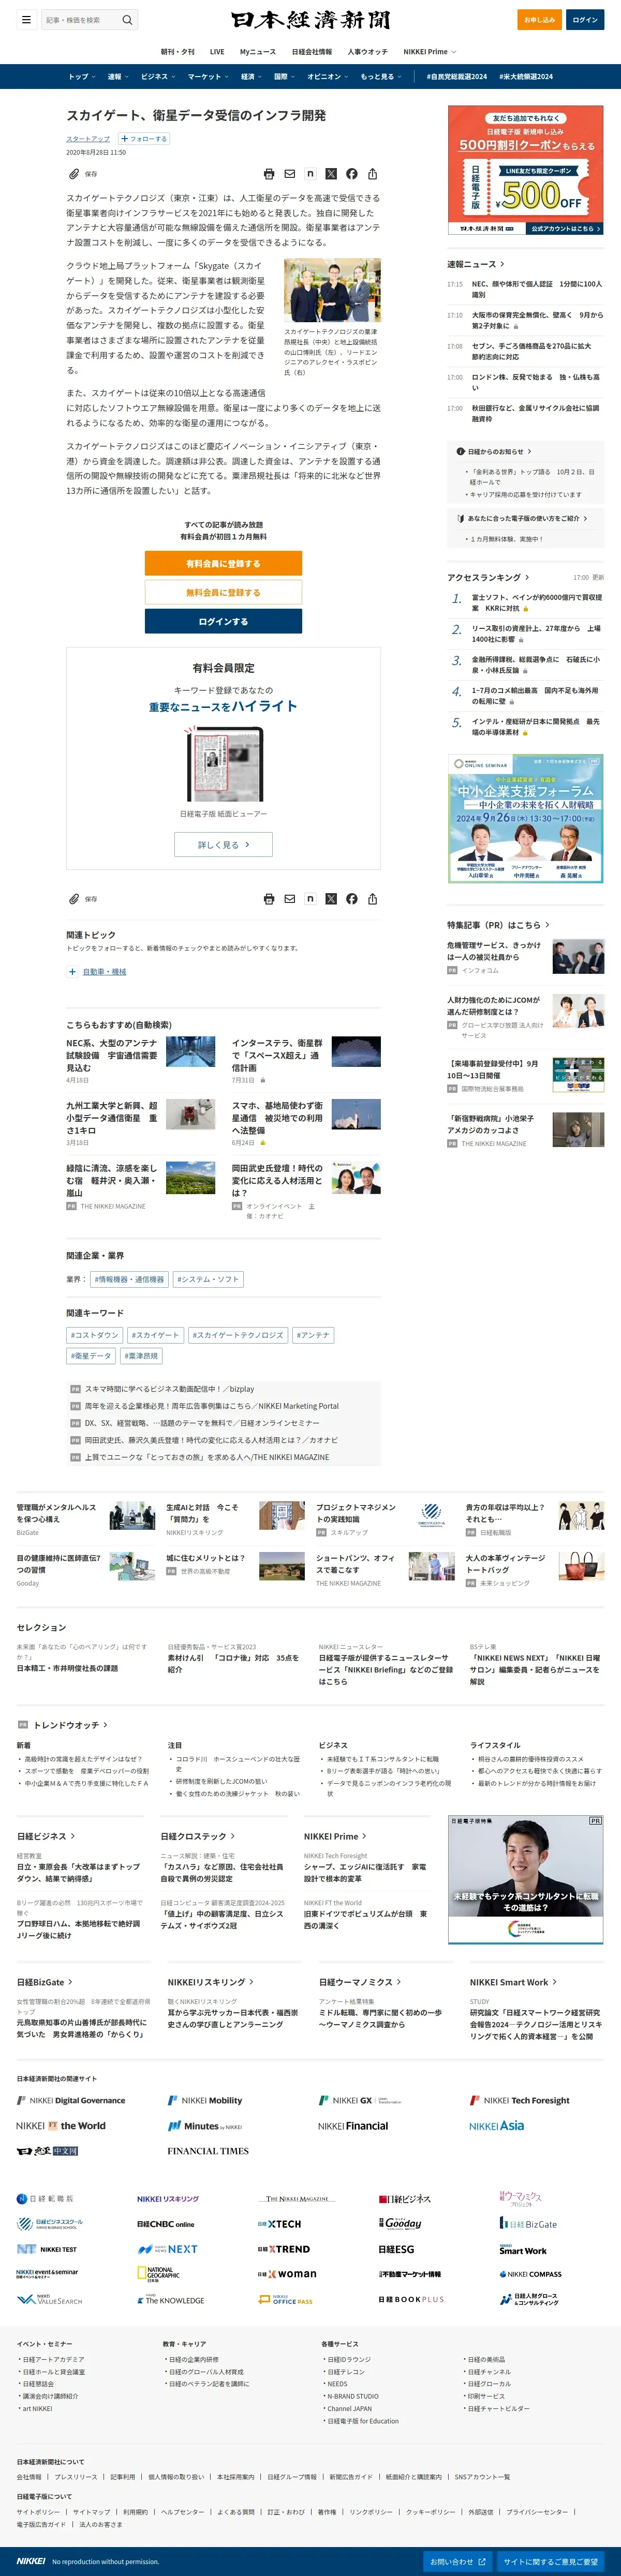Open the #米大統領選2024 tag
Image resolution: width=621 pixels, height=2576 pixels.
point(526,77)
